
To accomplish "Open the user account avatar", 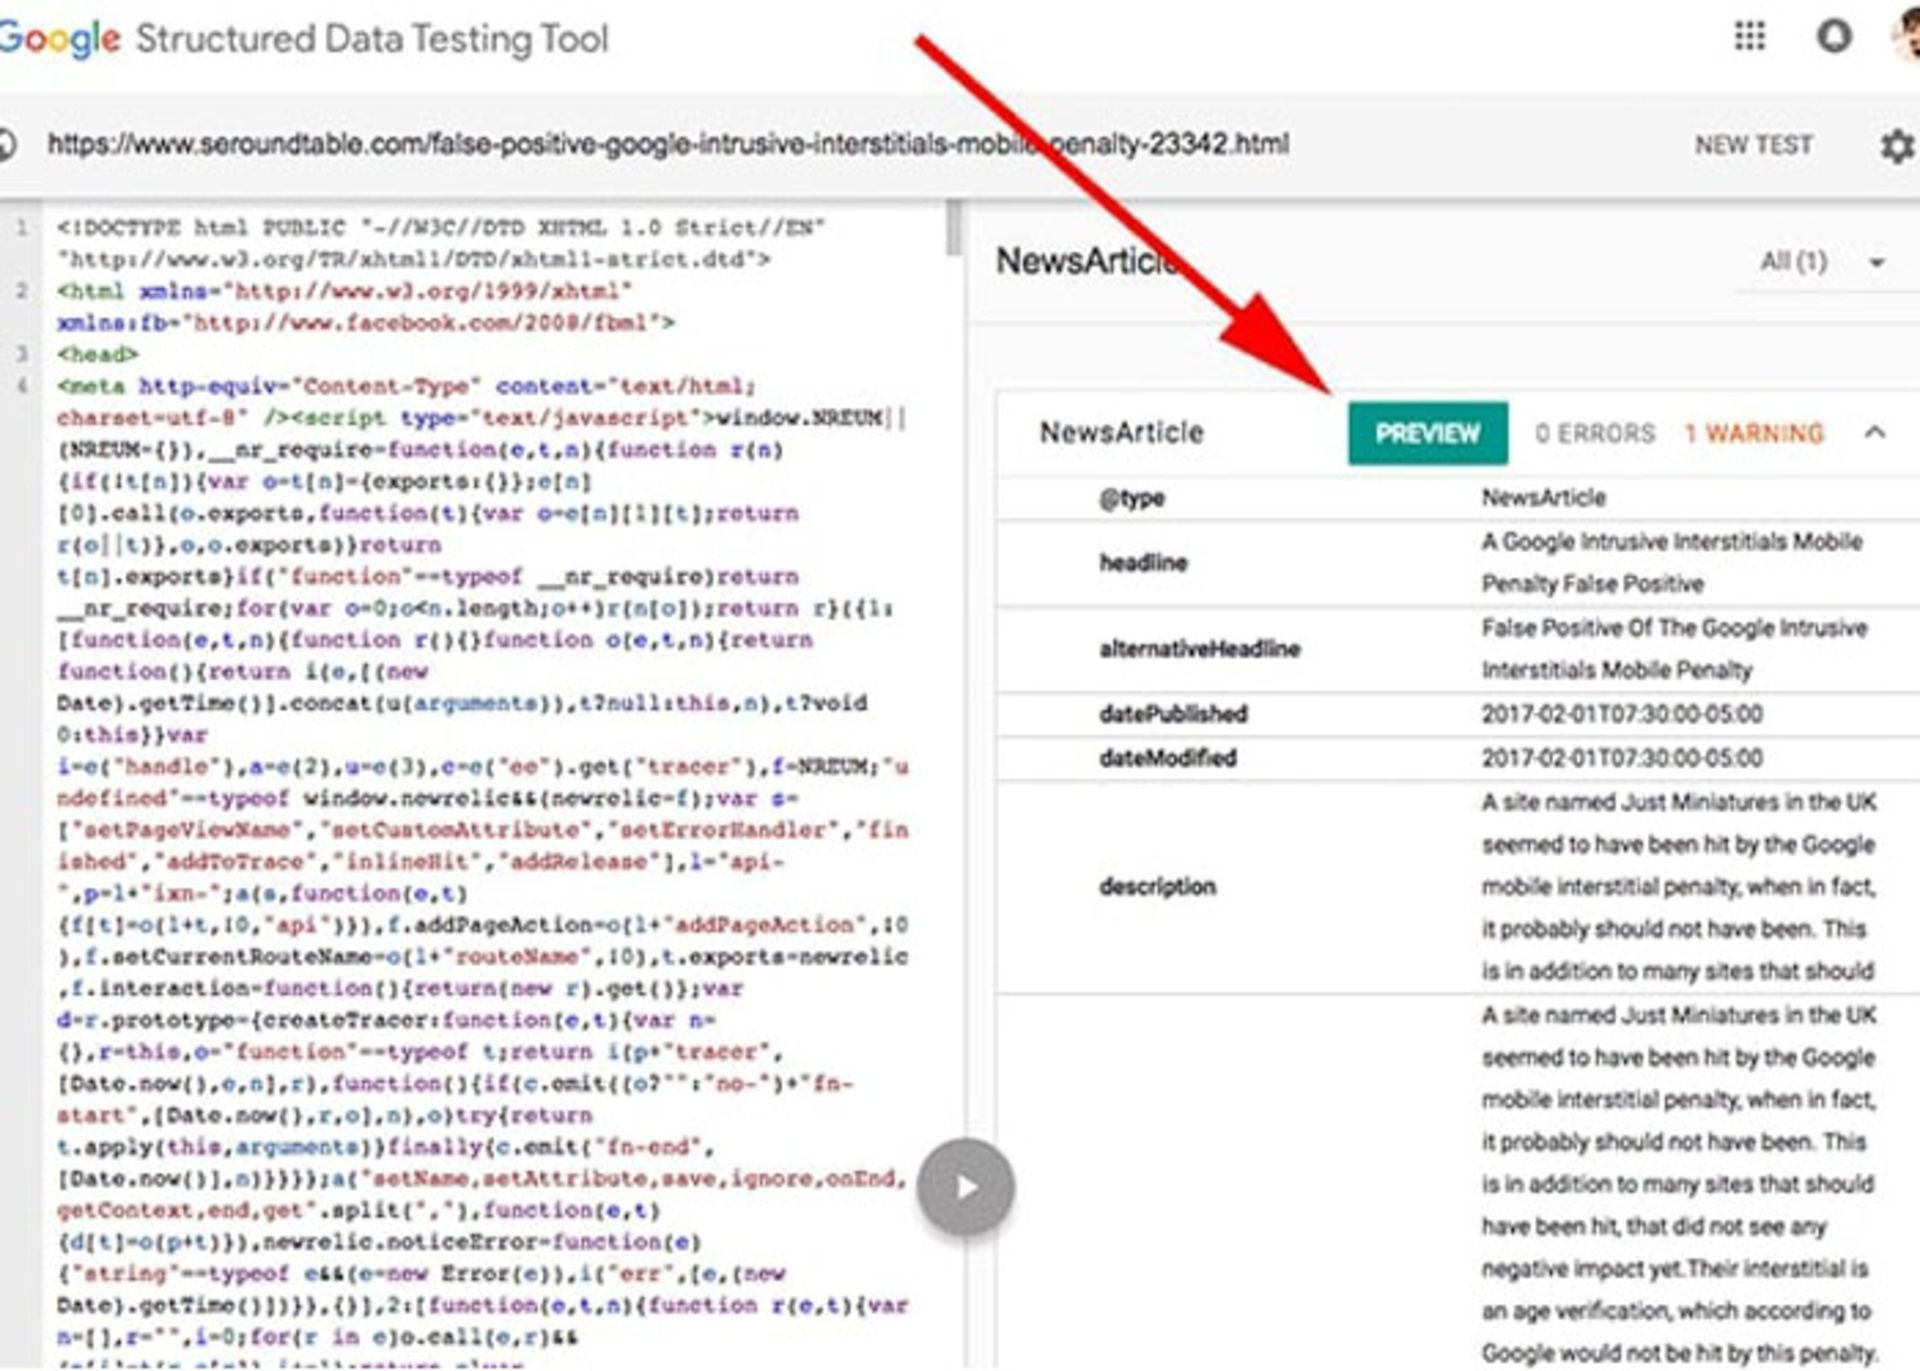I will tap(1906, 37).
